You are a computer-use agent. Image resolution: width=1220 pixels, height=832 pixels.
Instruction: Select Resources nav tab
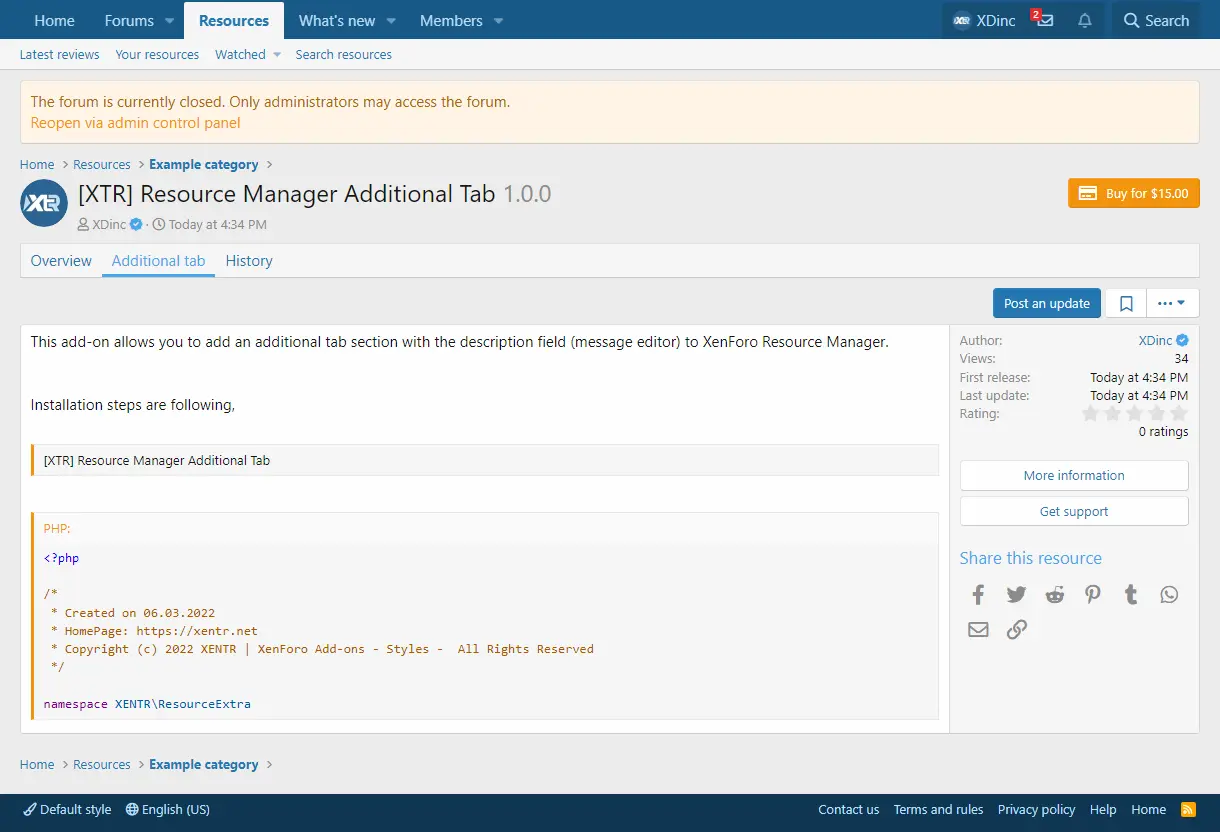[233, 20]
